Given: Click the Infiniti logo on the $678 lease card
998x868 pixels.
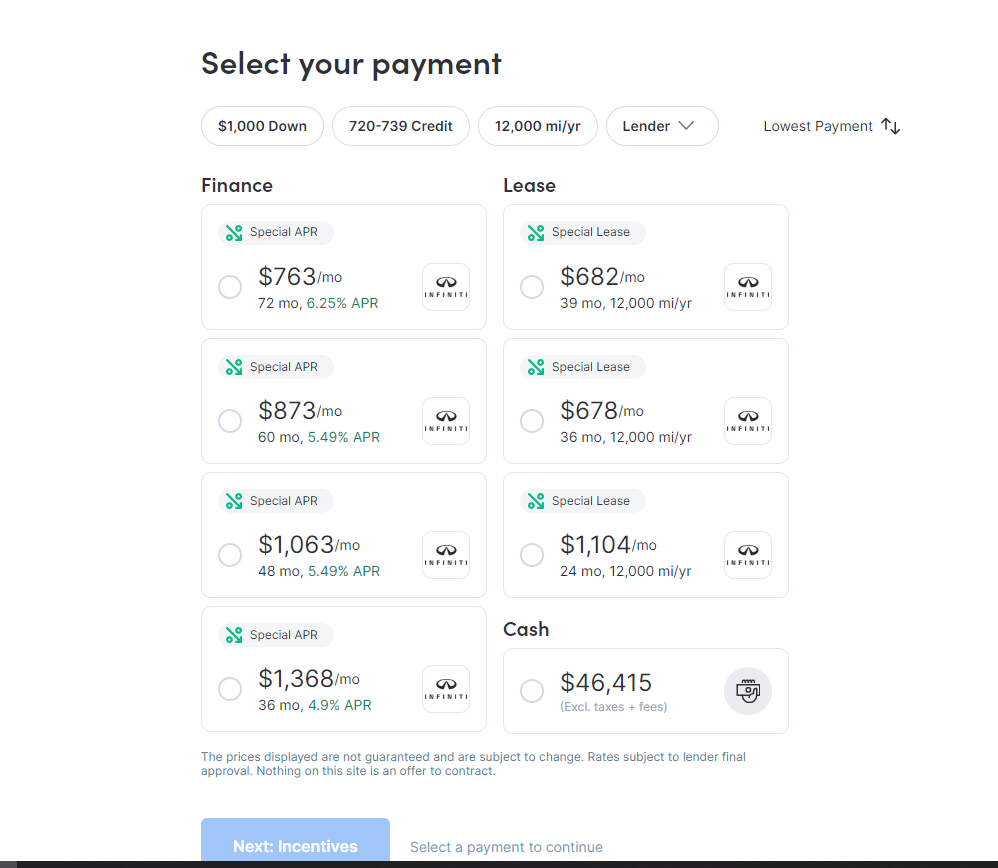Looking at the screenshot, I should pyautogui.click(x=747, y=421).
